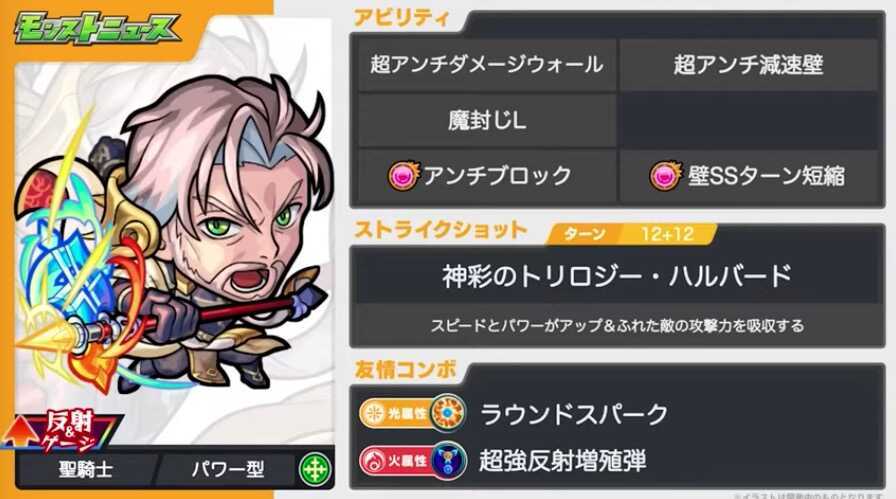Tap the pink-haired character illustration
The width and height of the screenshot is (896, 499).
171,234
